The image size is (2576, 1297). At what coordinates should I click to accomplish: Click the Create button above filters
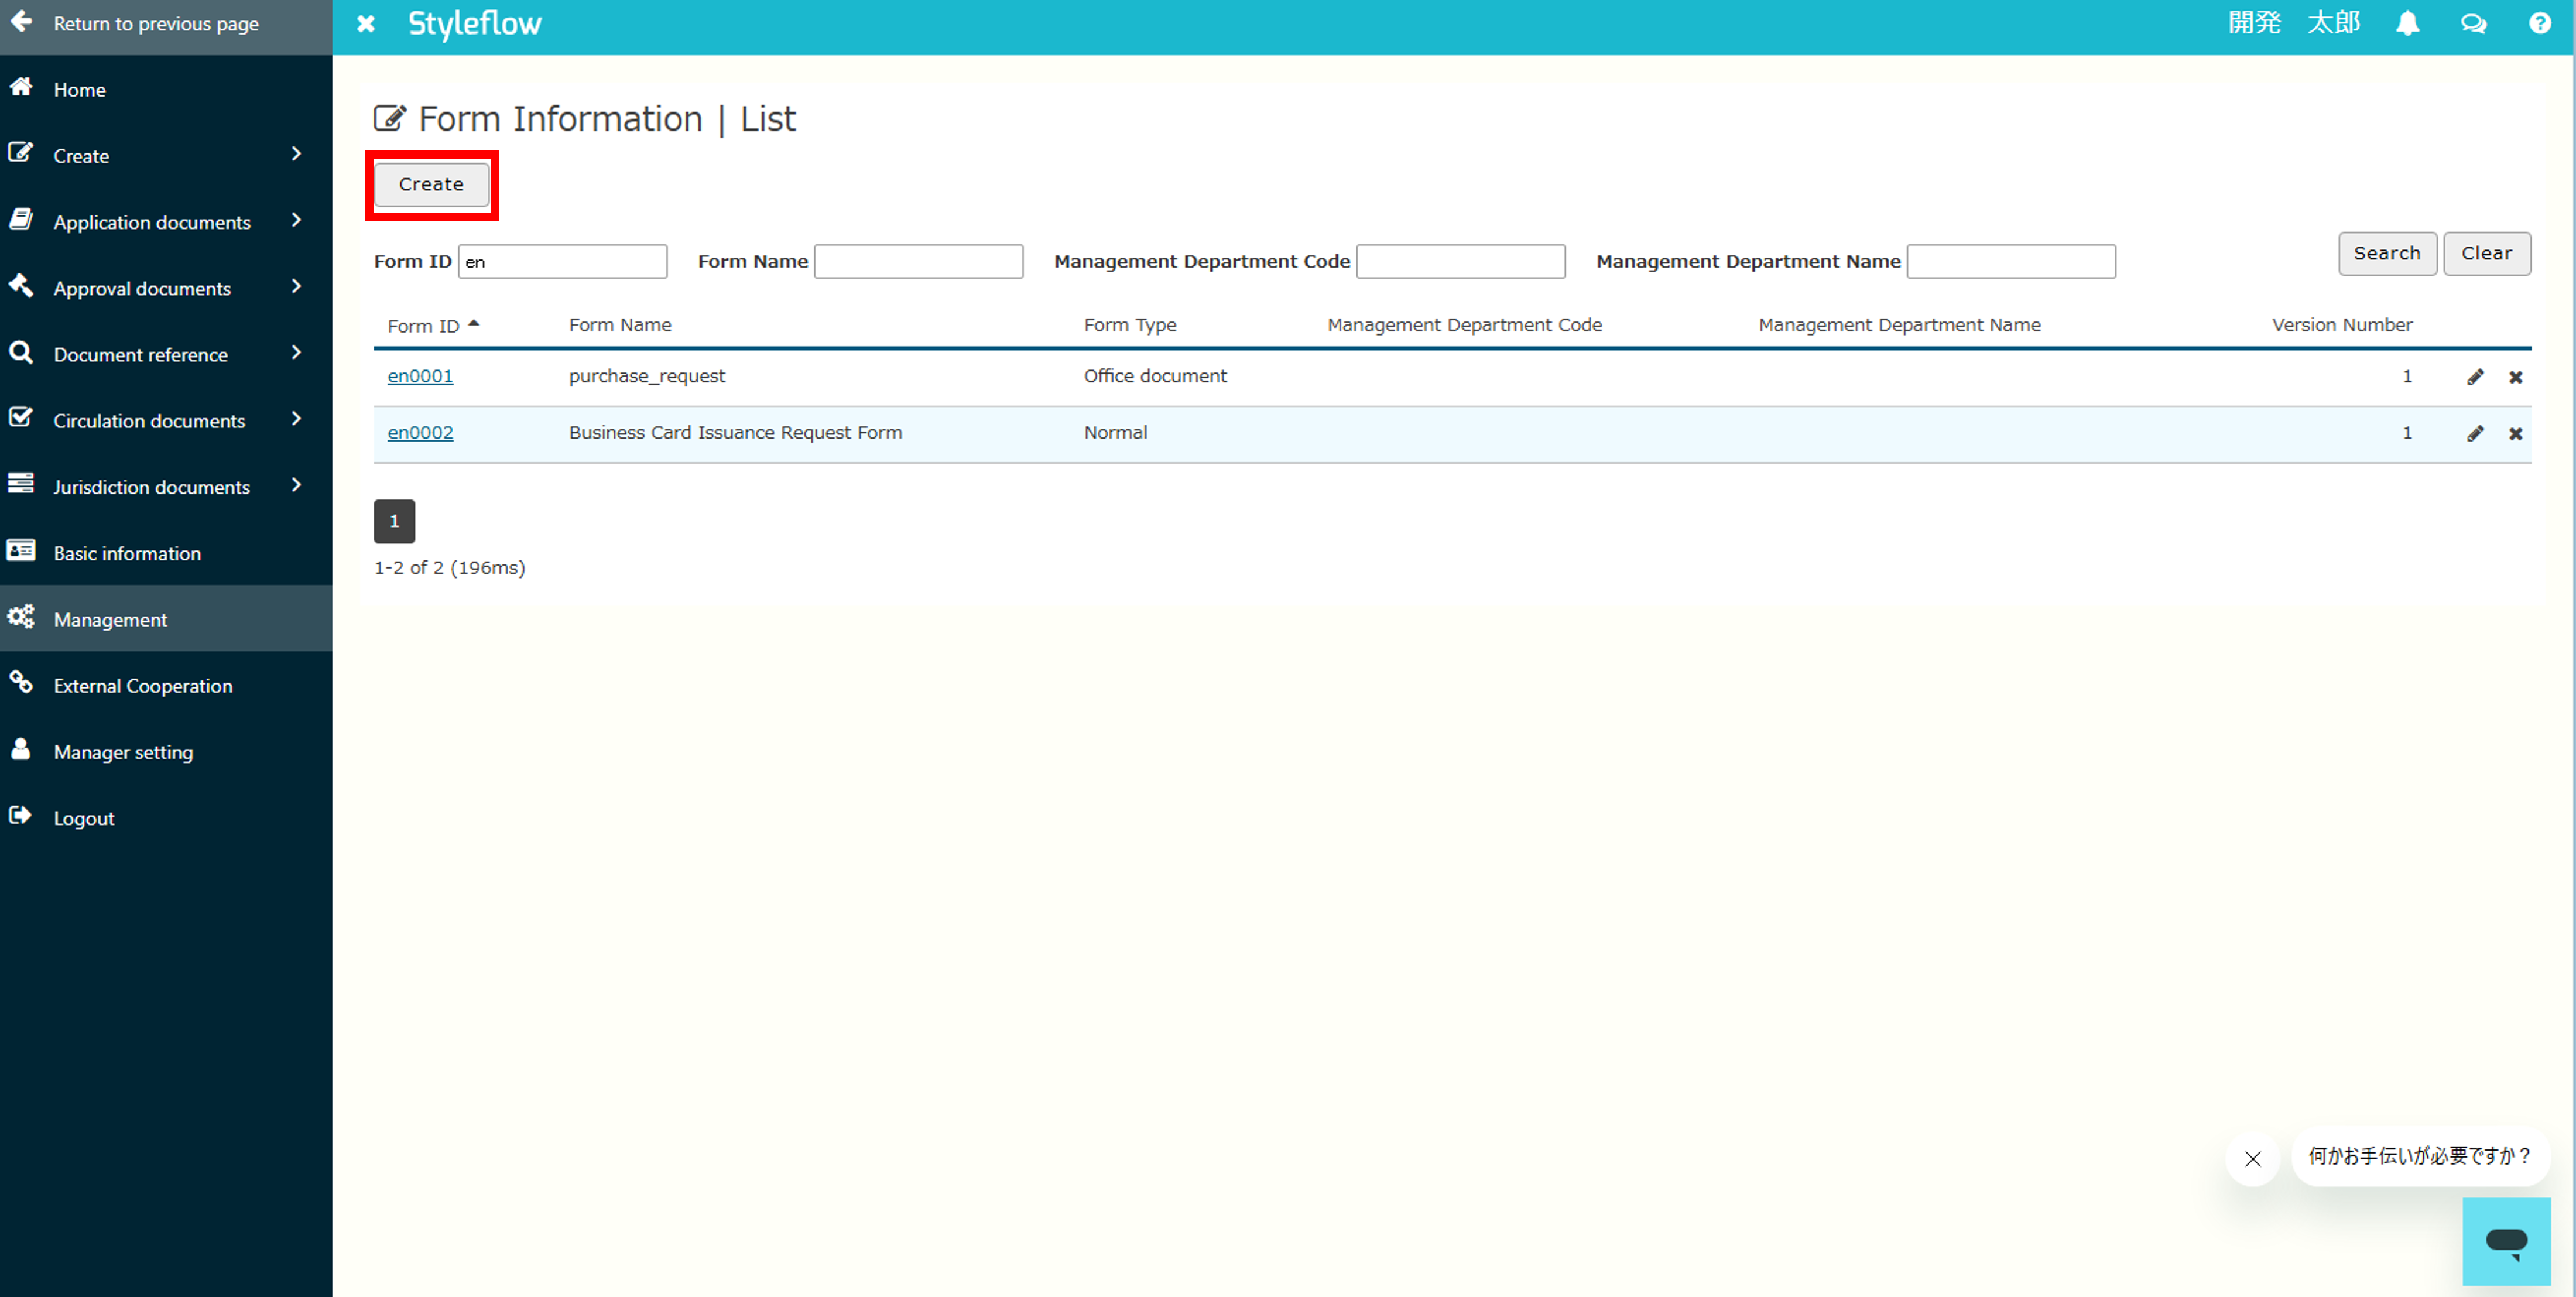[x=431, y=184]
